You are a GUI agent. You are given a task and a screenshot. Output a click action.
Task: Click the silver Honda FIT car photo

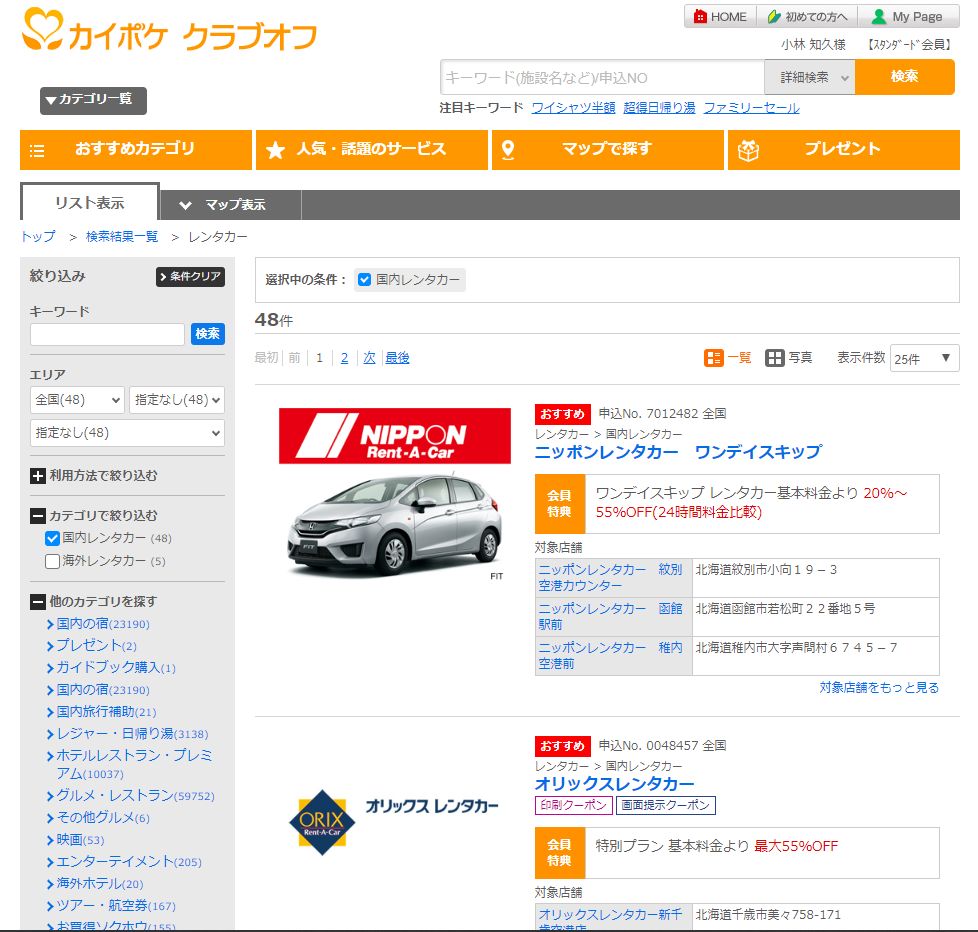[x=394, y=525]
